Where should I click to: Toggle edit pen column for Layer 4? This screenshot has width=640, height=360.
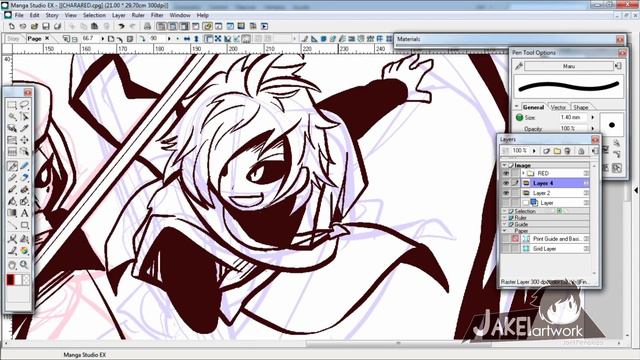point(515,183)
